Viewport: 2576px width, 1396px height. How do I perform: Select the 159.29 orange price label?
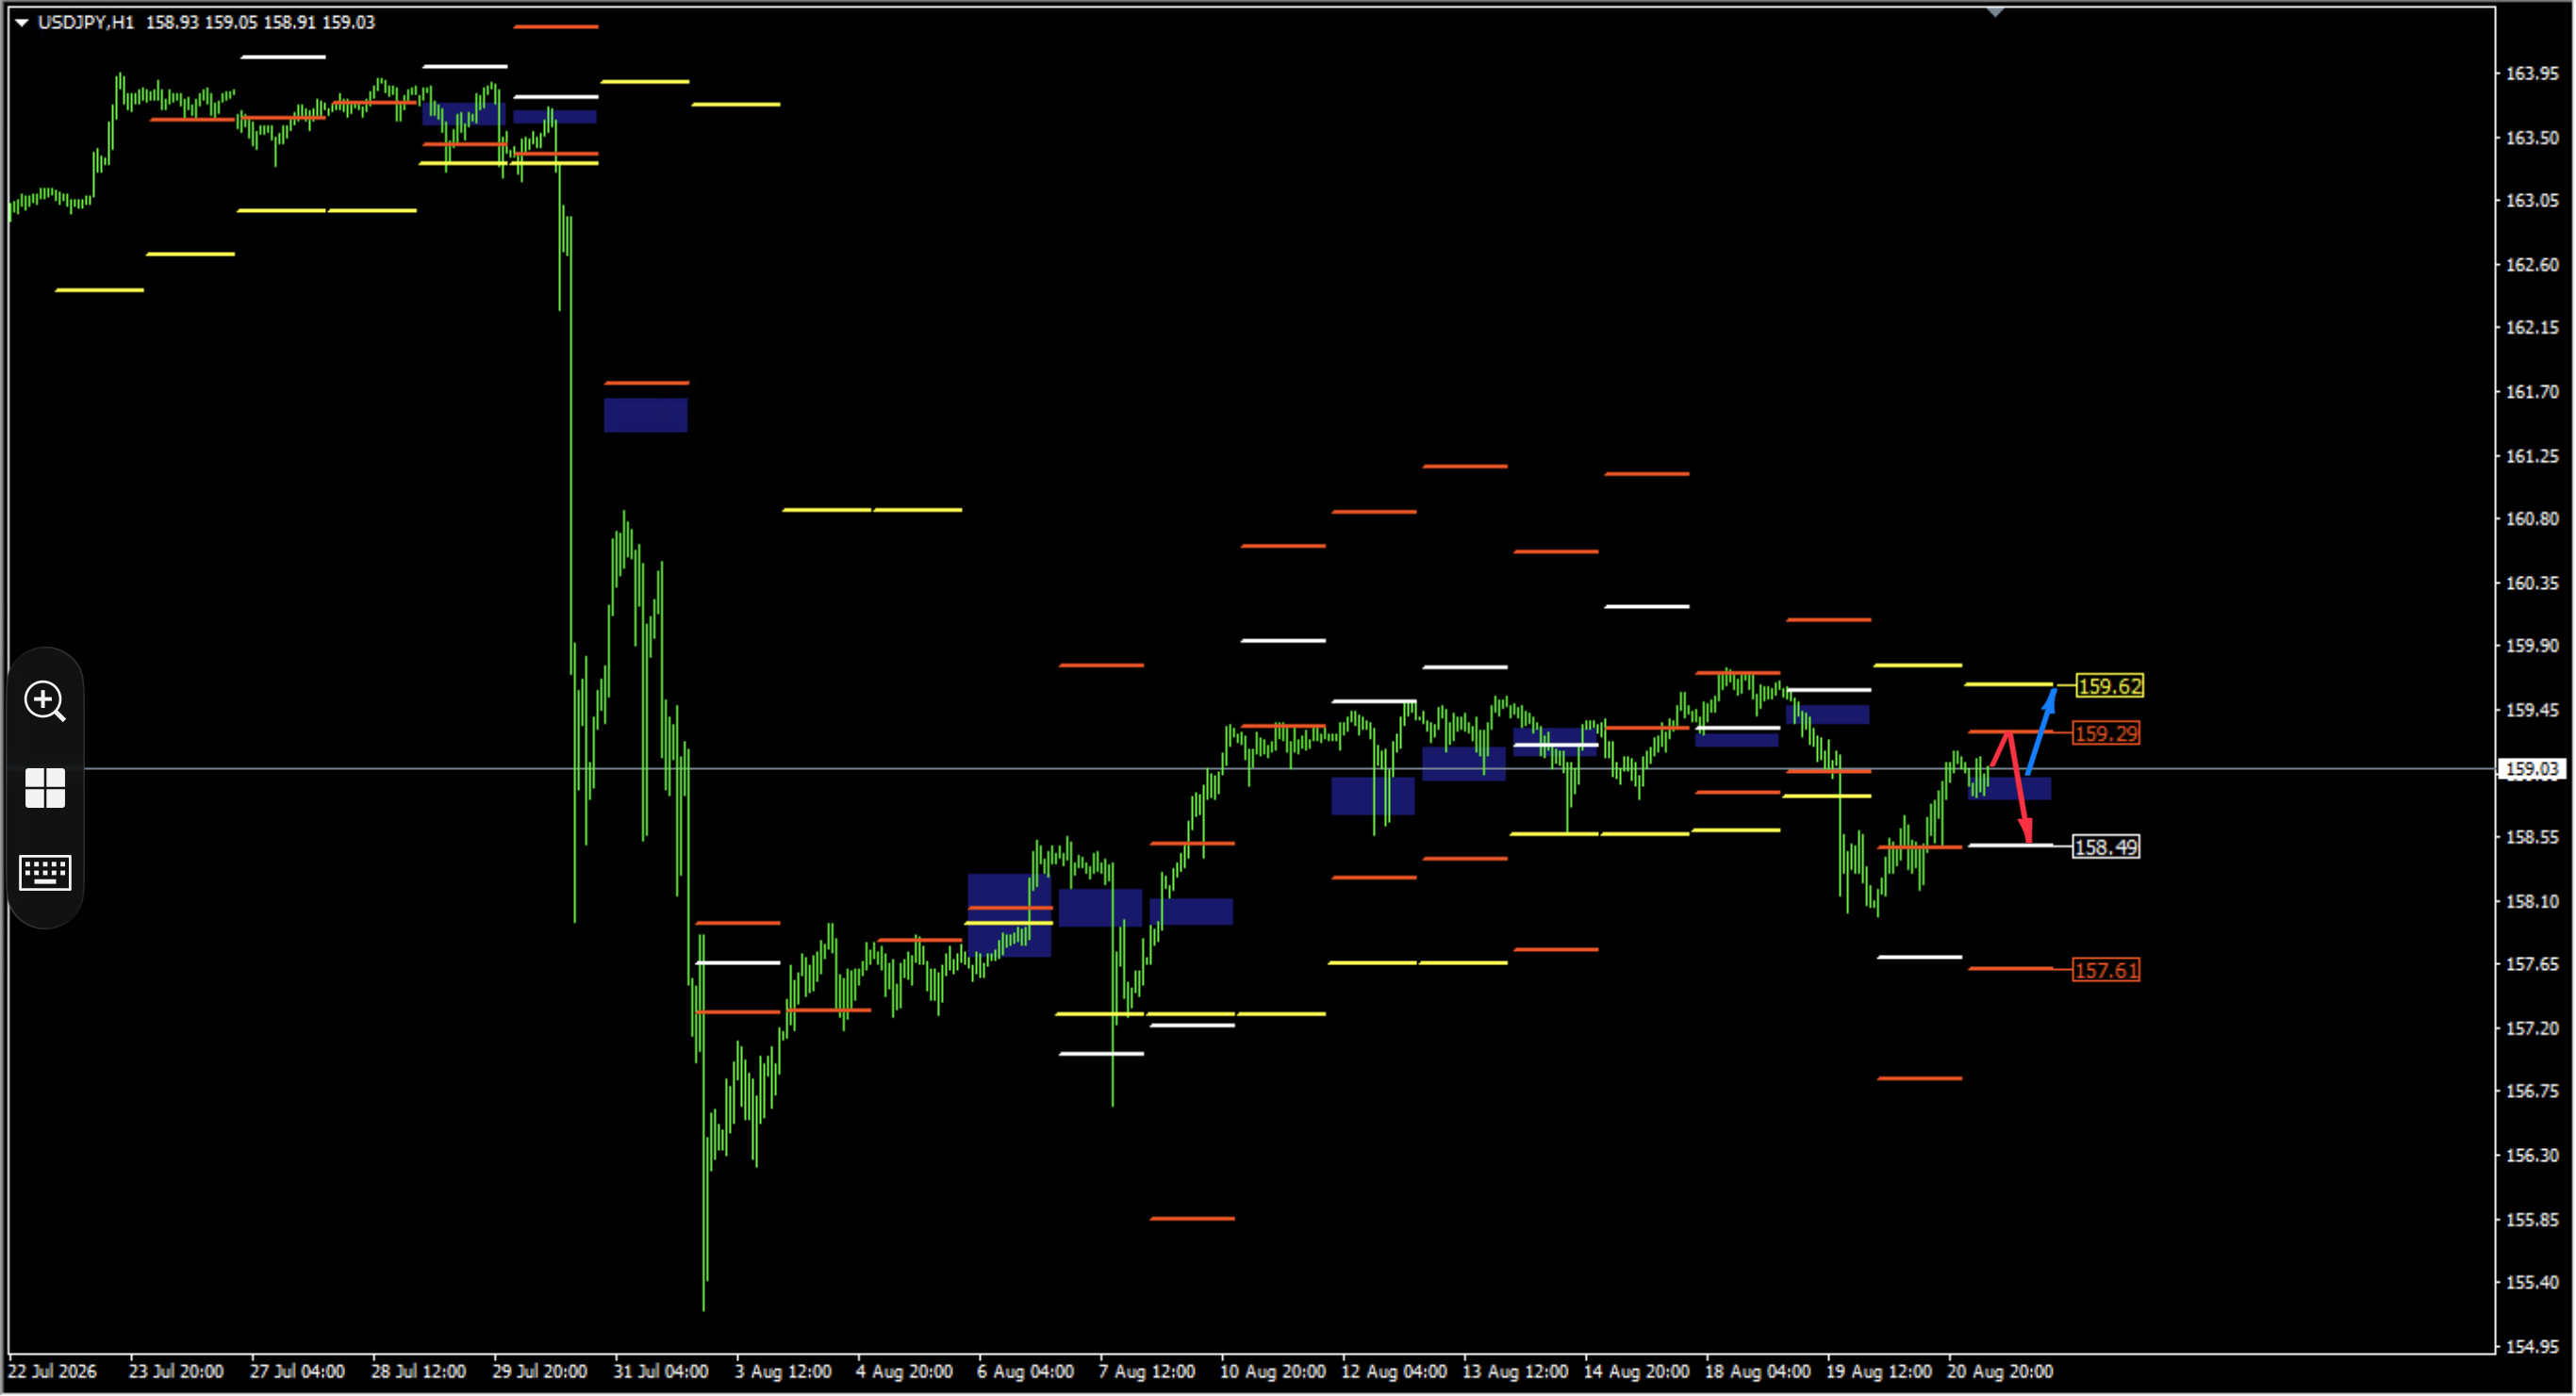click(2106, 734)
